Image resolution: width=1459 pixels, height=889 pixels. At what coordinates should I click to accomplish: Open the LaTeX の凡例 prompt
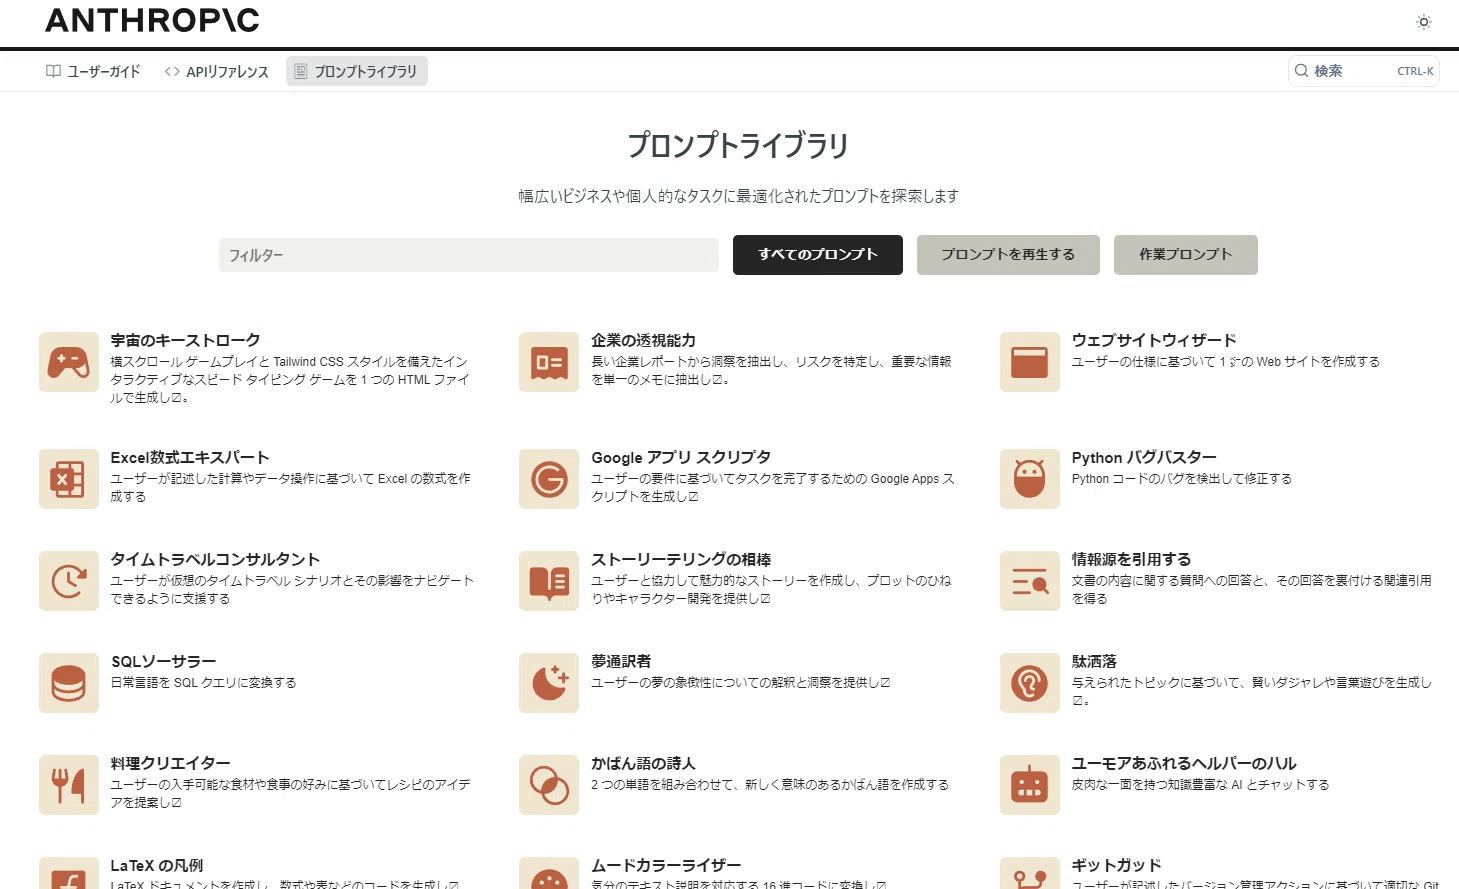(x=157, y=866)
